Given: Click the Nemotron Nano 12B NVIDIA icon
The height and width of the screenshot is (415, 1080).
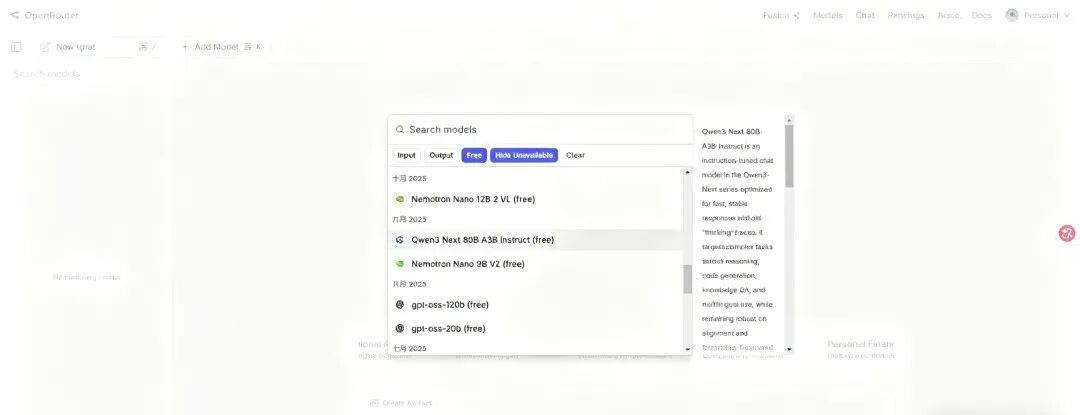Looking at the screenshot, I should click(399, 199).
